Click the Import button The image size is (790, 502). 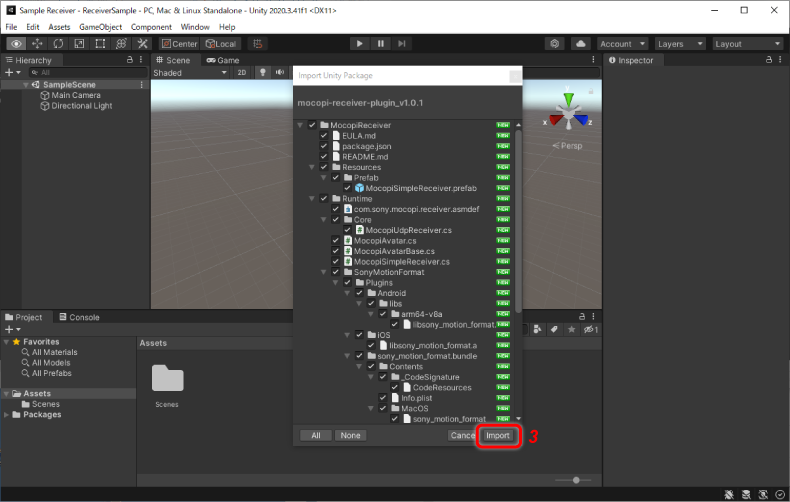pyautogui.click(x=497, y=436)
